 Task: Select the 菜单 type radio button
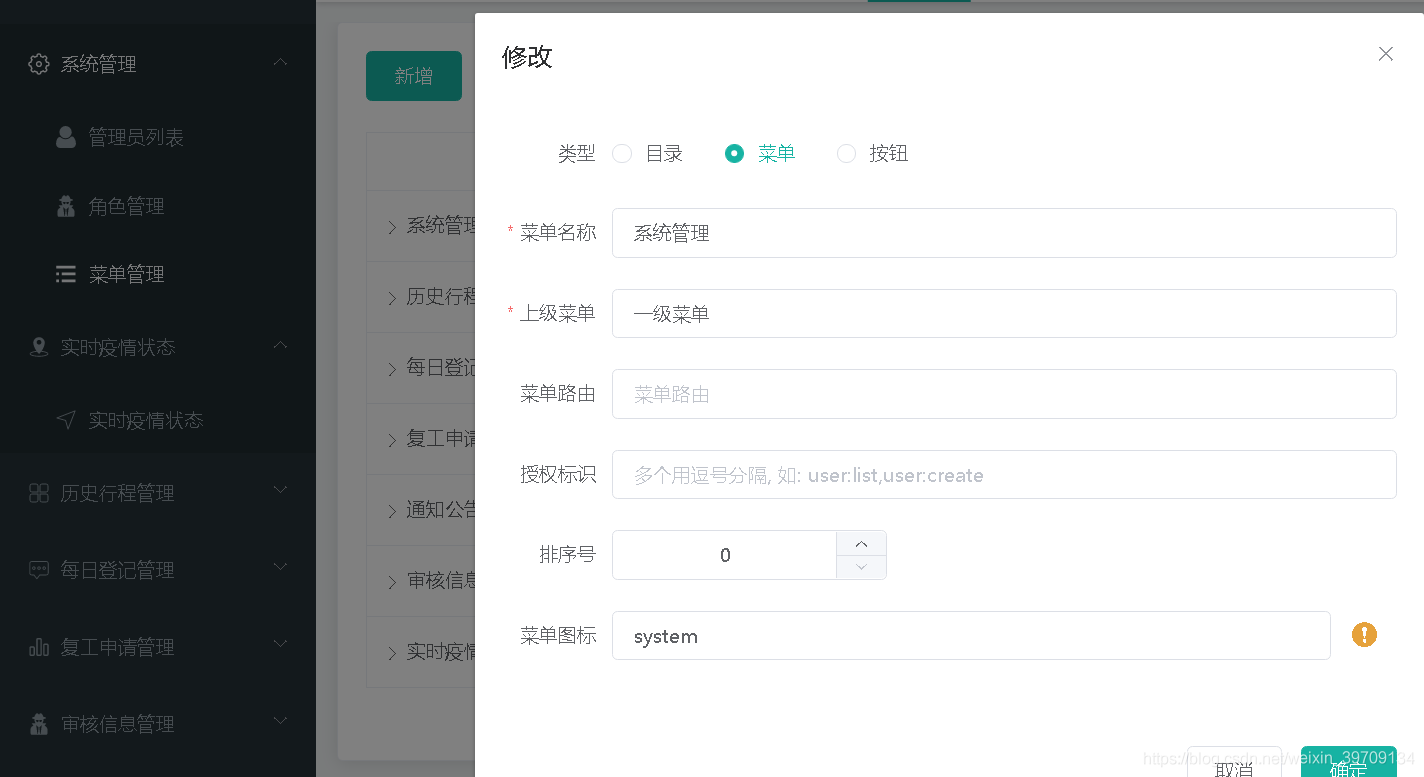pos(734,153)
